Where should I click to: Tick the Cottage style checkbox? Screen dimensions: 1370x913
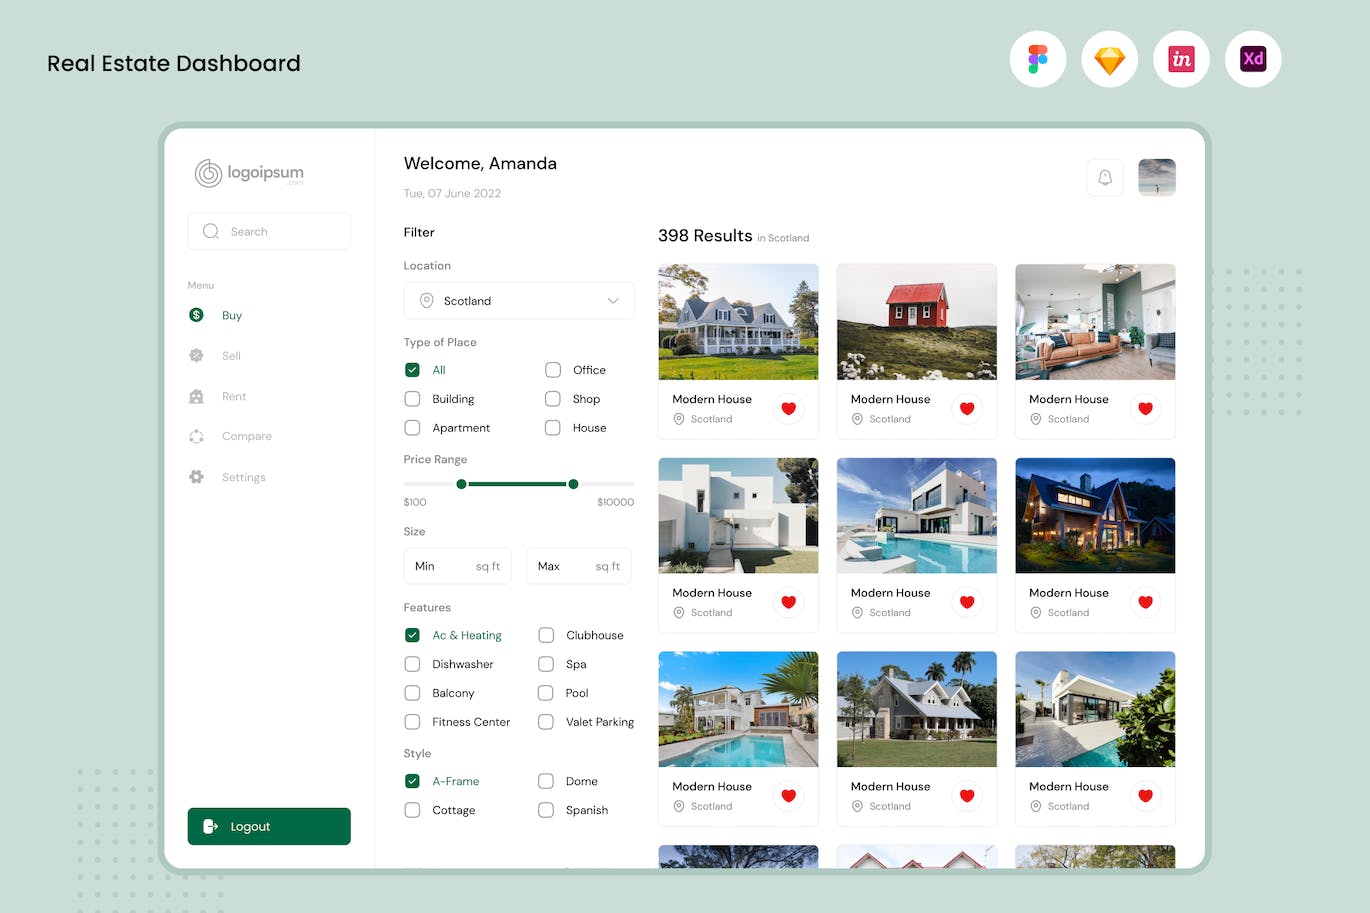[x=412, y=810]
